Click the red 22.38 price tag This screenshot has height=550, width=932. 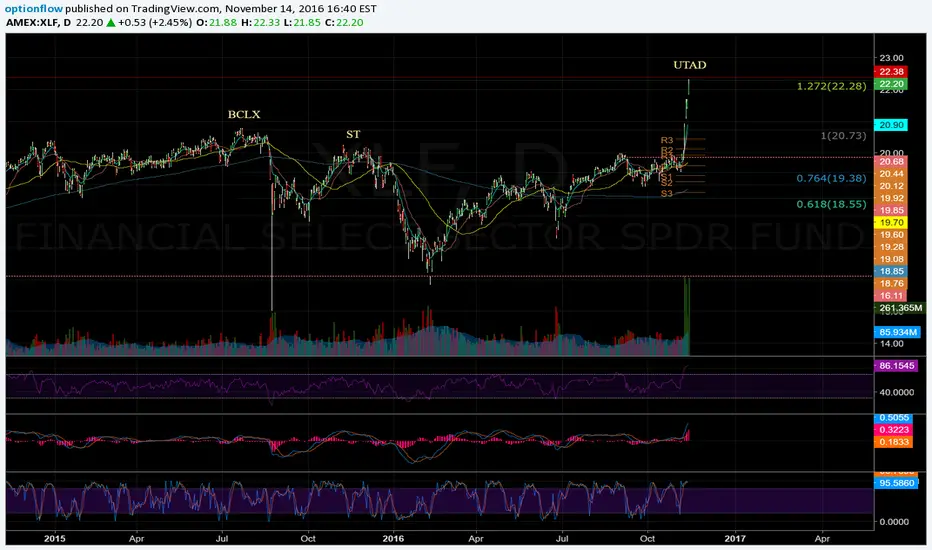[892, 71]
